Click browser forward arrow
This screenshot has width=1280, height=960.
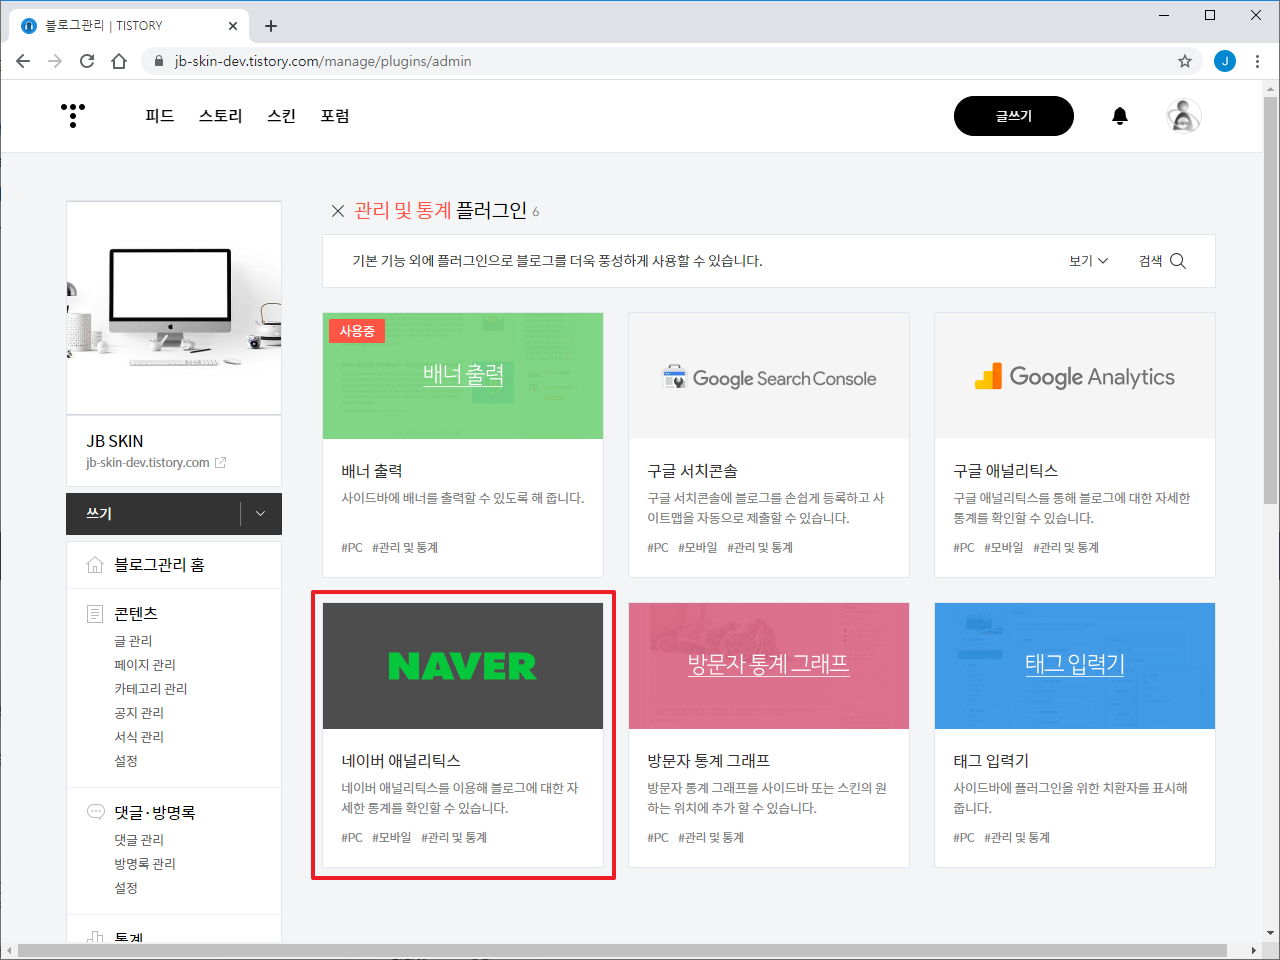55,61
